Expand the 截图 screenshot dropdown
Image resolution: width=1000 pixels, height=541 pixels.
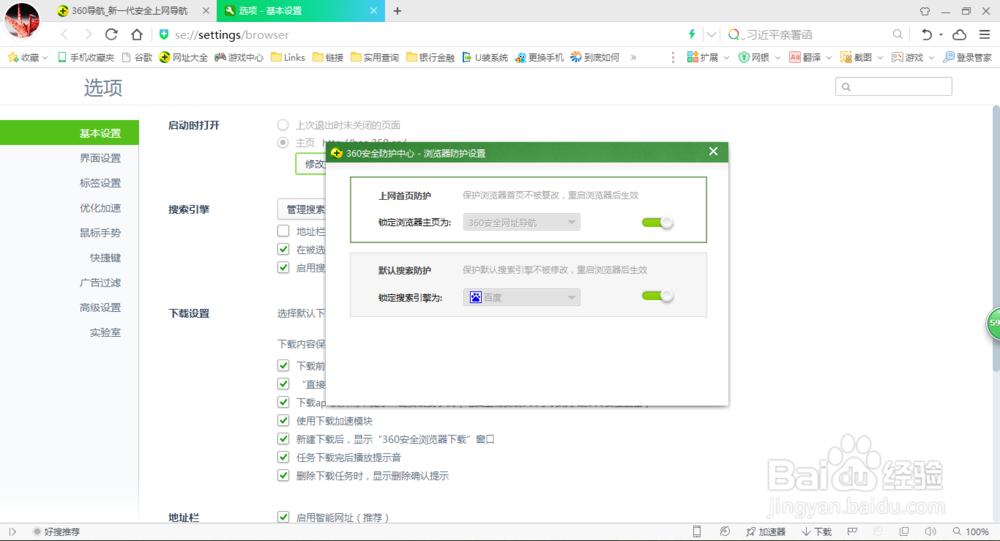pyautogui.click(x=880, y=57)
